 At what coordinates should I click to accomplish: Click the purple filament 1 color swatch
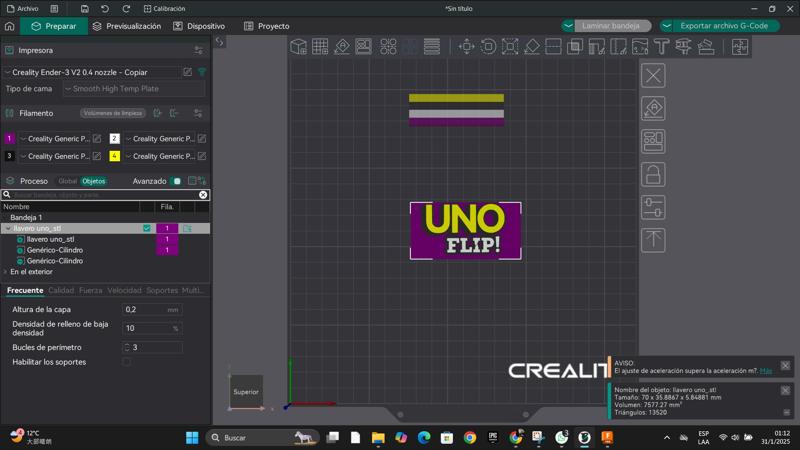[x=9, y=138]
